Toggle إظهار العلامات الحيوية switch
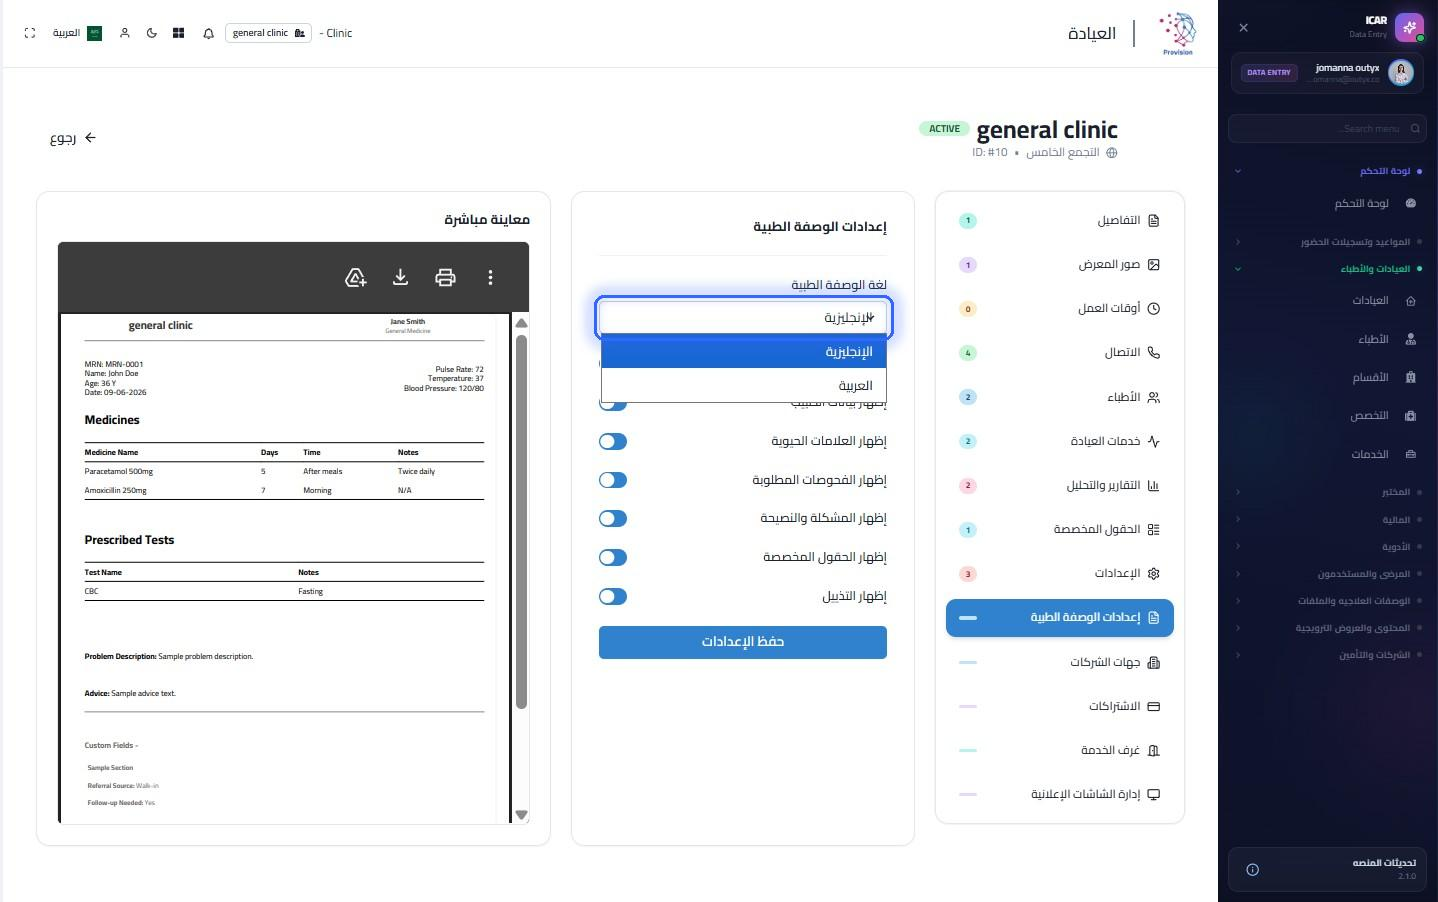This screenshot has width=1438, height=902. 613,441
